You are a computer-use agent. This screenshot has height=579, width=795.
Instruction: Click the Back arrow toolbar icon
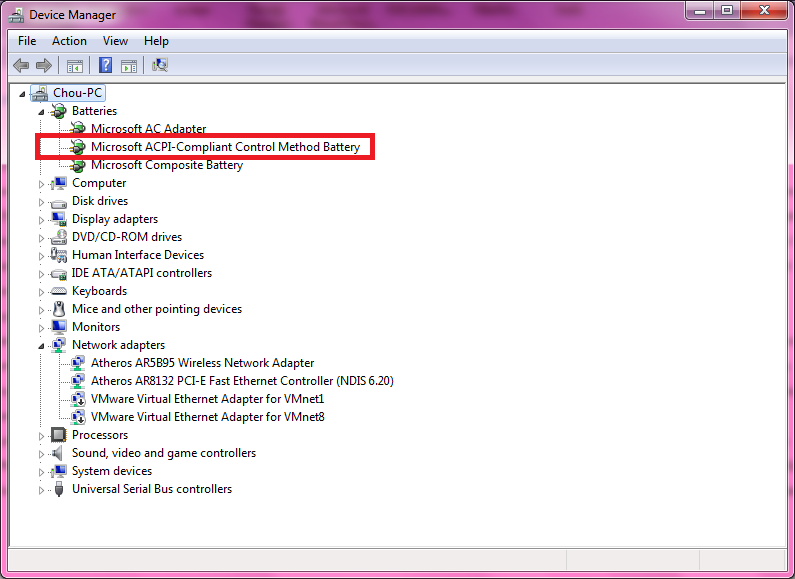pos(21,65)
